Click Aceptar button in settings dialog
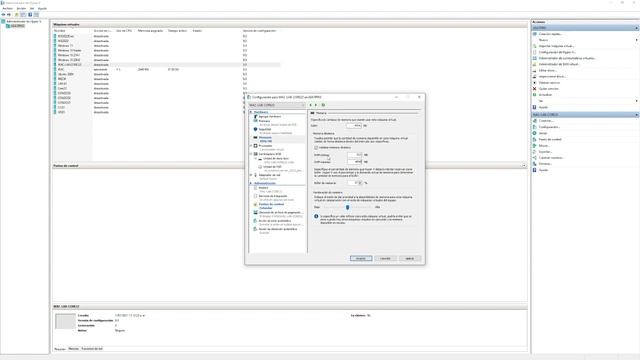Screen dimensions: 640x360 tap(361, 258)
